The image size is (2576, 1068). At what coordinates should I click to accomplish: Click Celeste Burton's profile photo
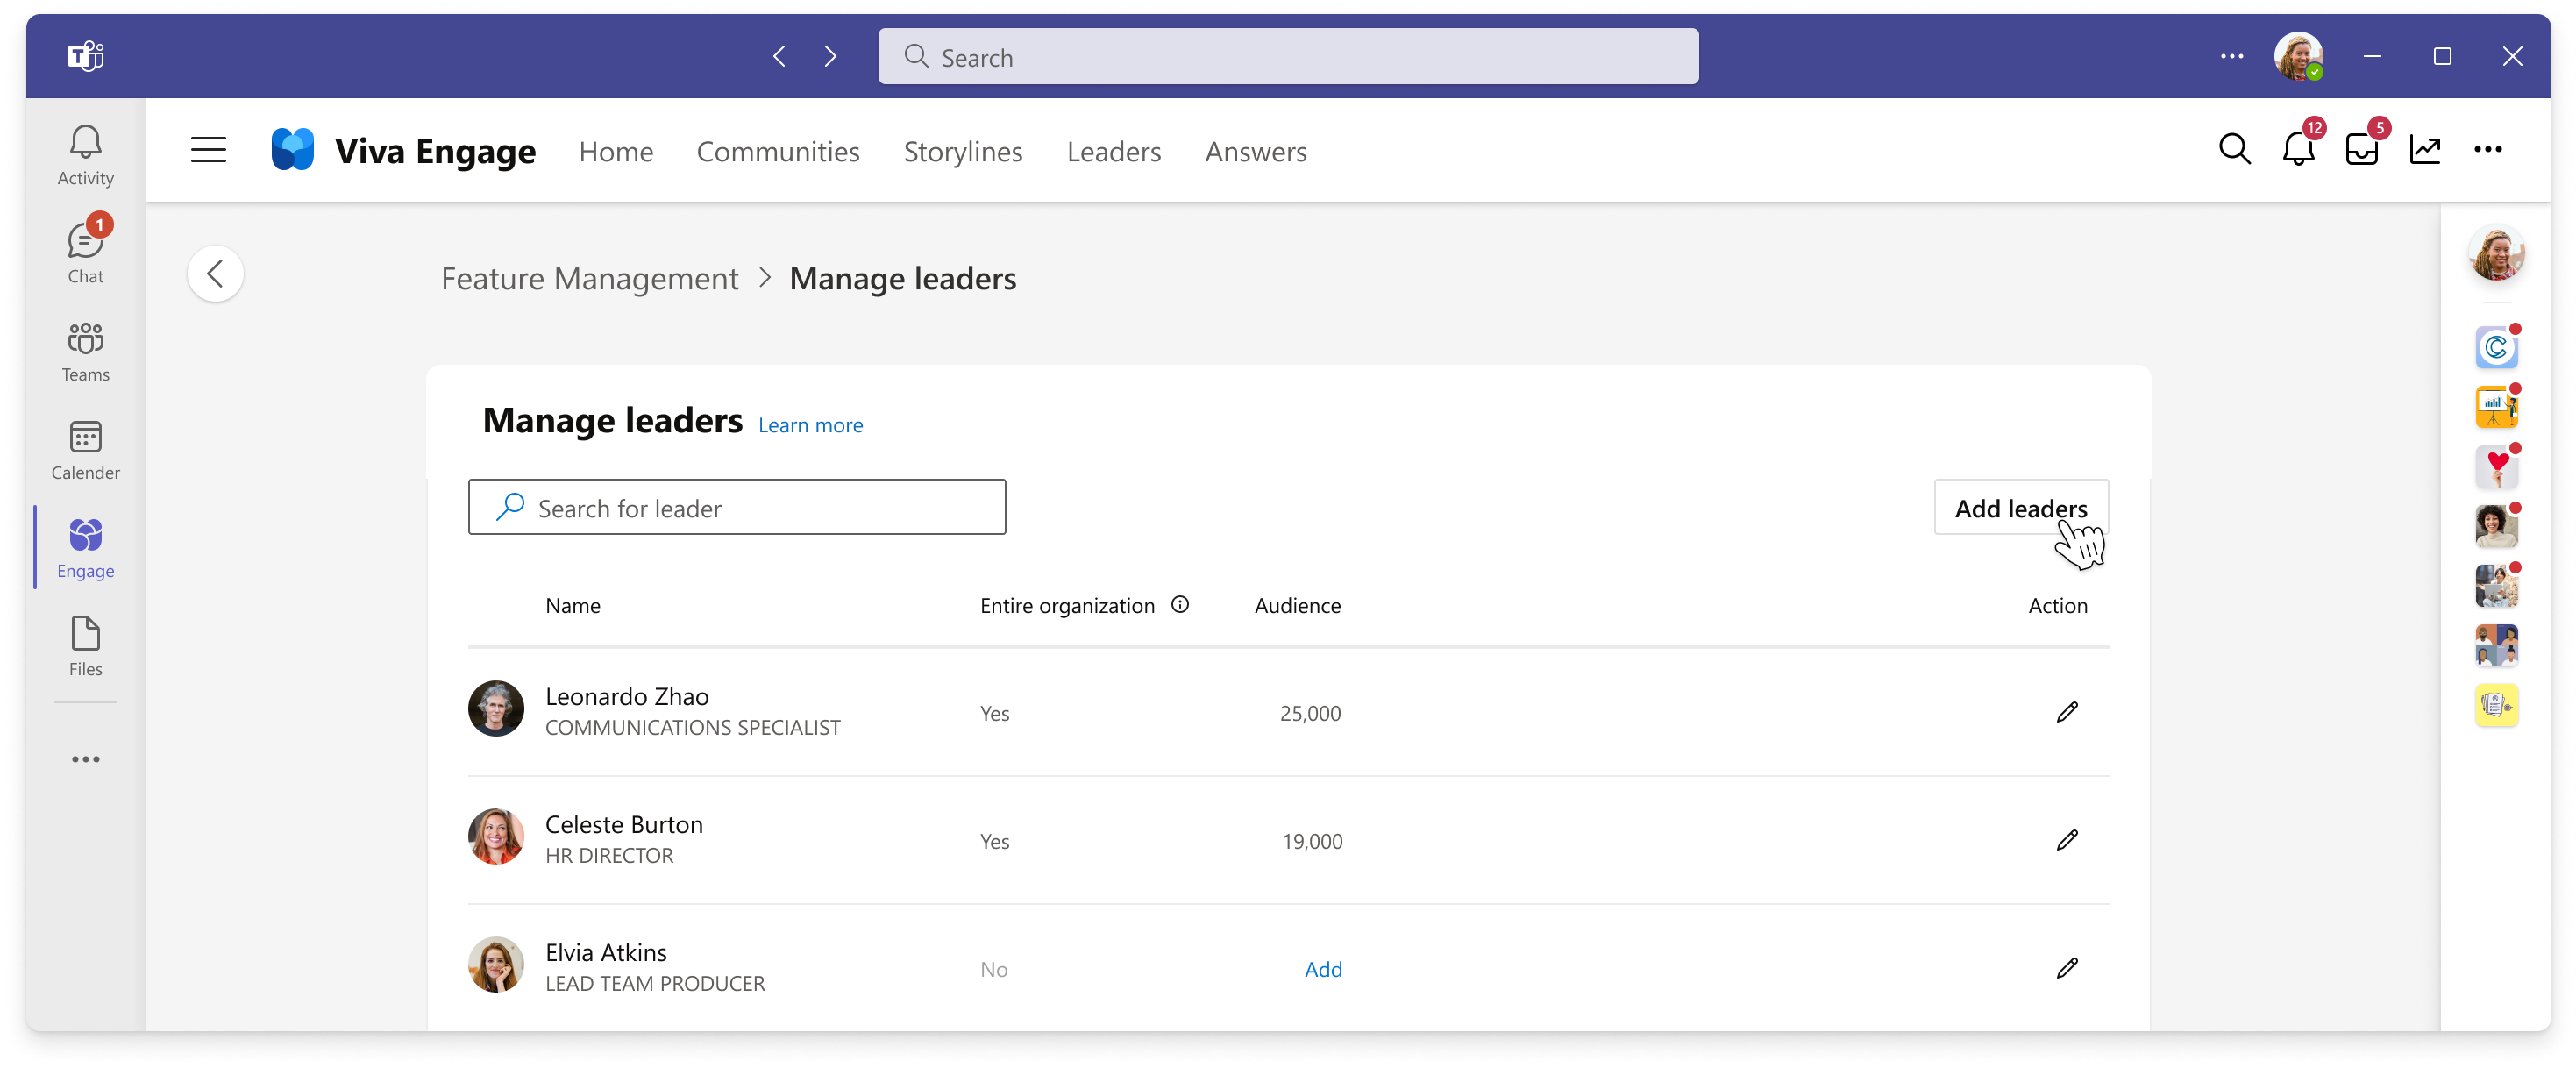coord(496,837)
